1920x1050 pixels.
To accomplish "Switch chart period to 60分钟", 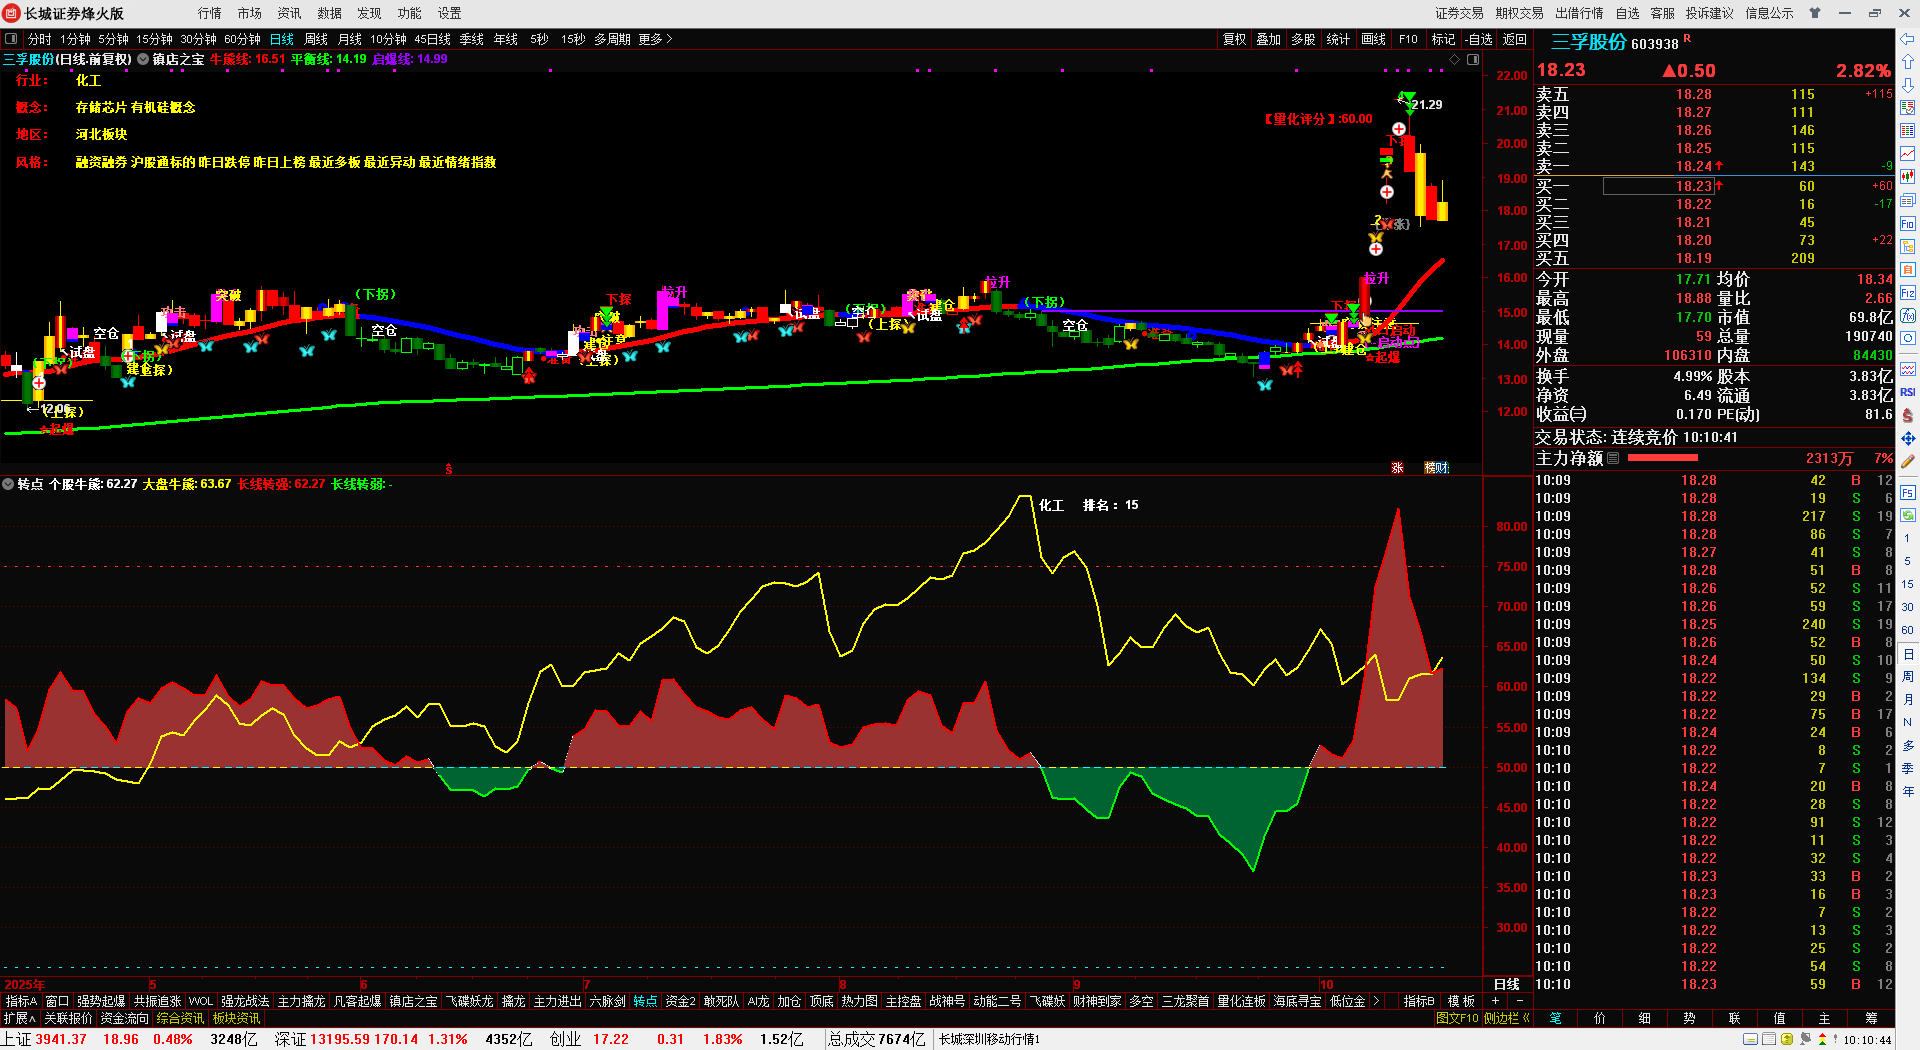I will pyautogui.click(x=242, y=39).
